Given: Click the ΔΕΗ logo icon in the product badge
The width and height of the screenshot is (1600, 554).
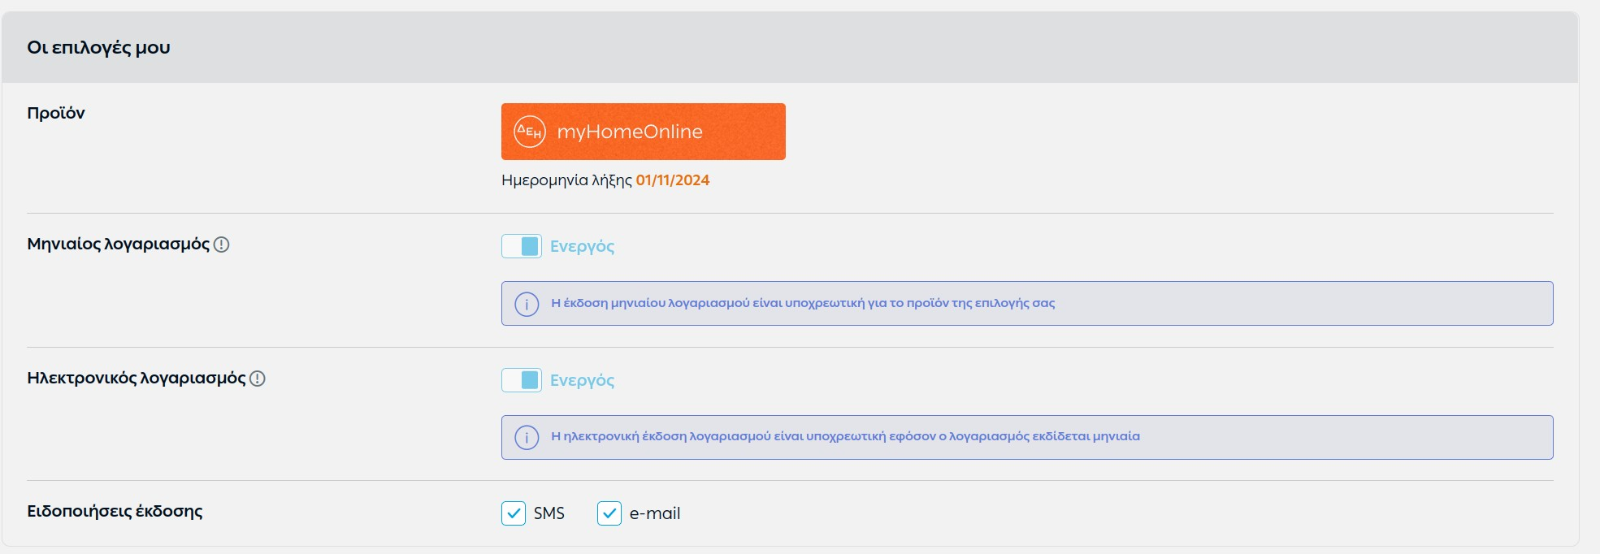Looking at the screenshot, I should (x=529, y=131).
